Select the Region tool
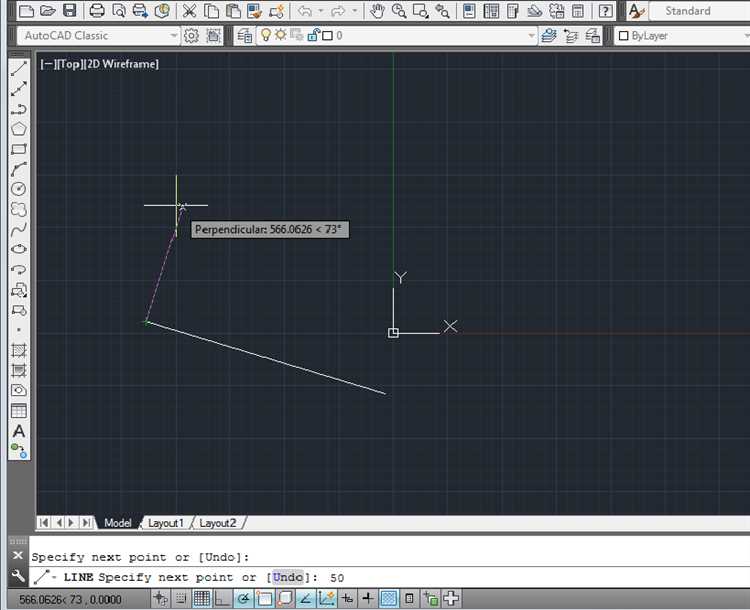Viewport: 750px width, 610px height. click(19, 390)
